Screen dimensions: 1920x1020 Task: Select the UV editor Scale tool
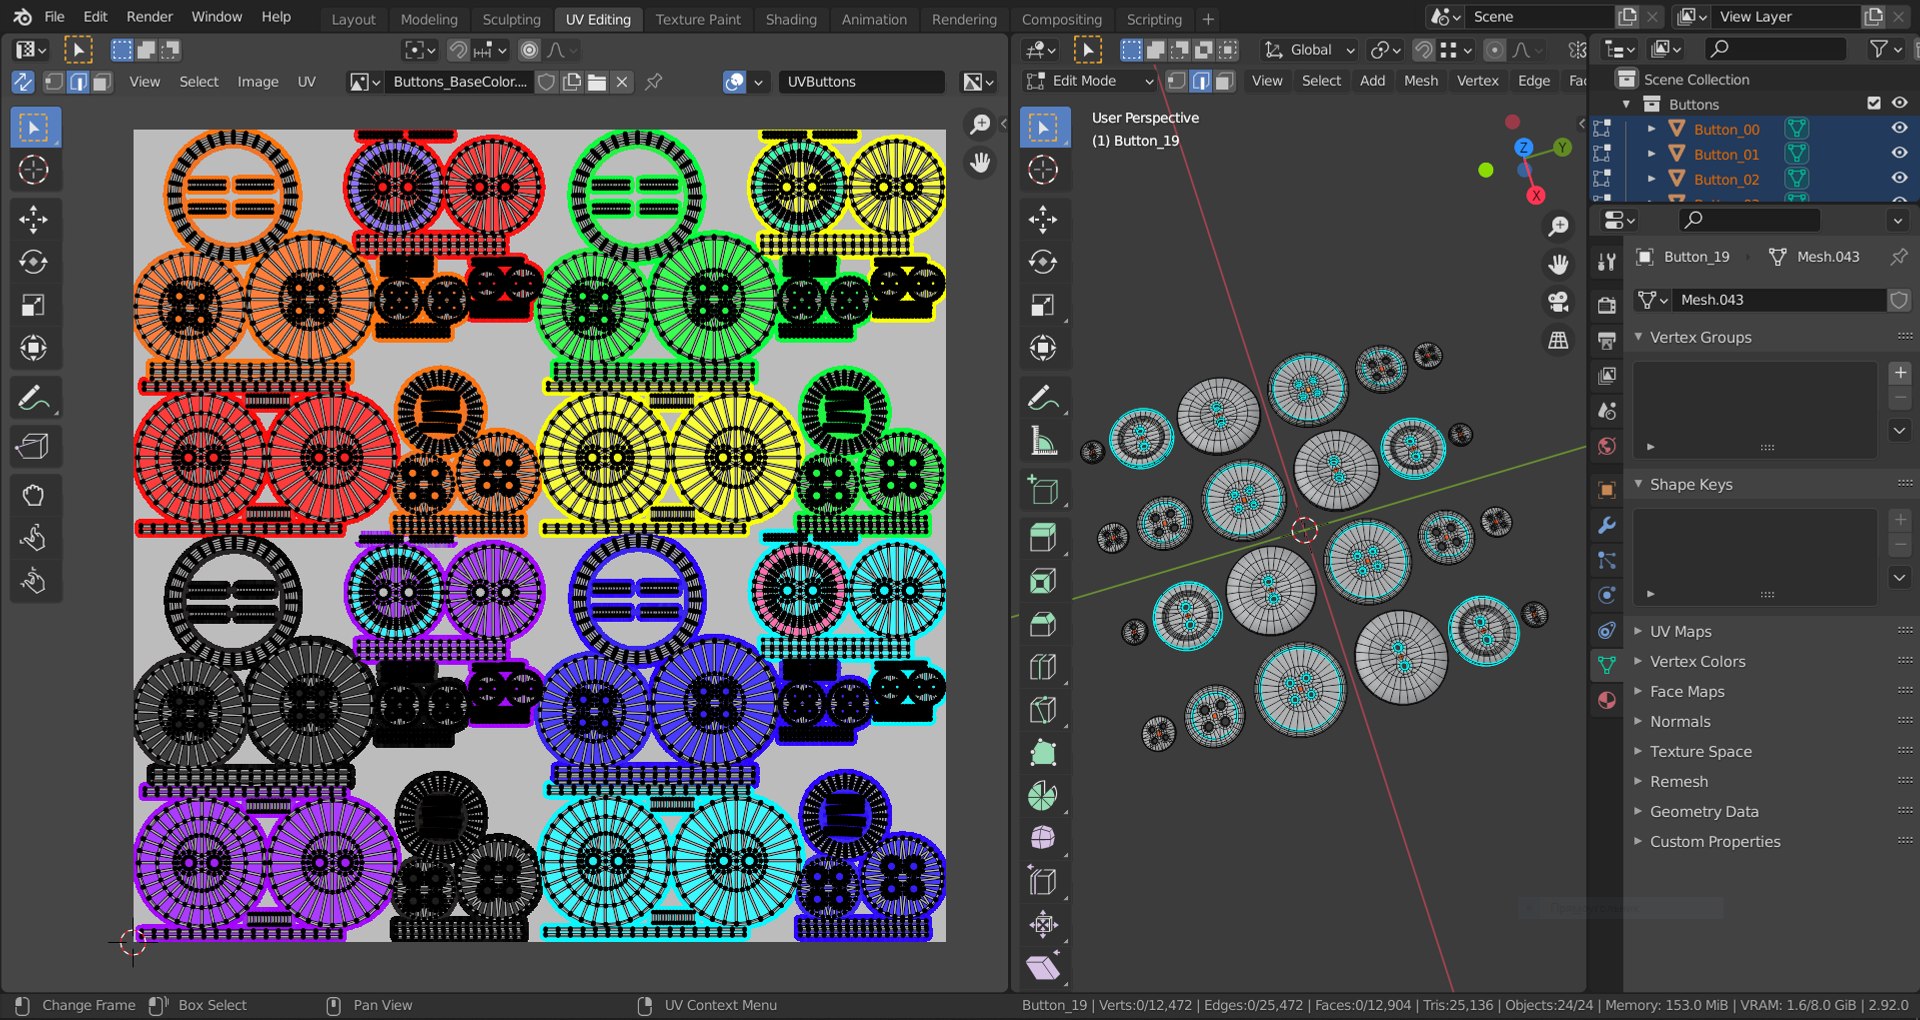(34, 305)
